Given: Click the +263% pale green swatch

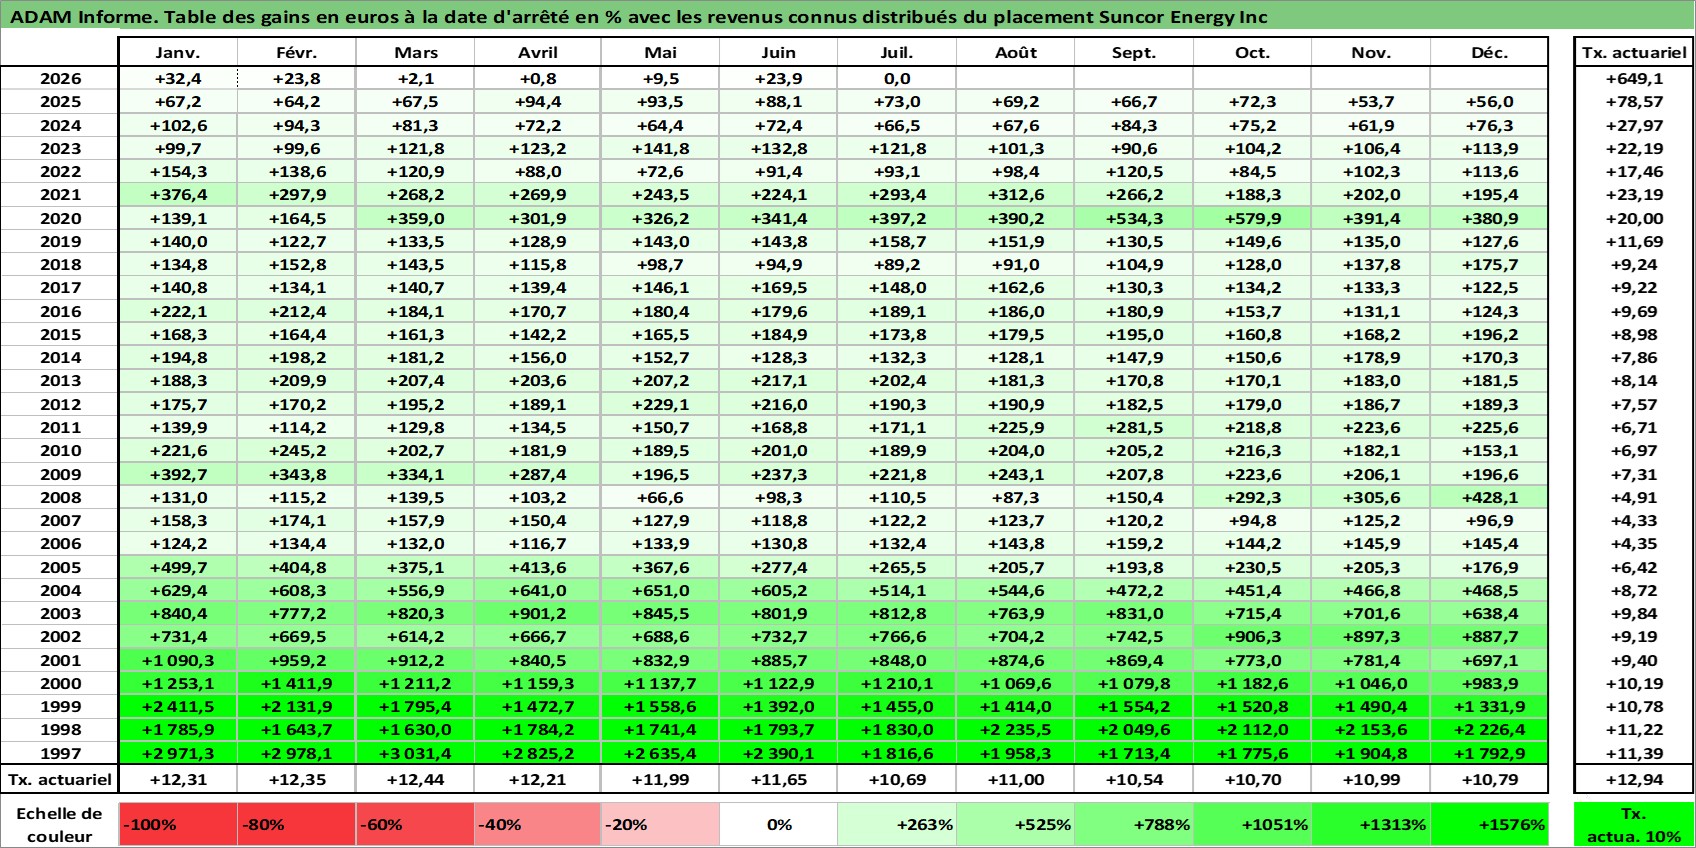Looking at the screenshot, I should (897, 825).
